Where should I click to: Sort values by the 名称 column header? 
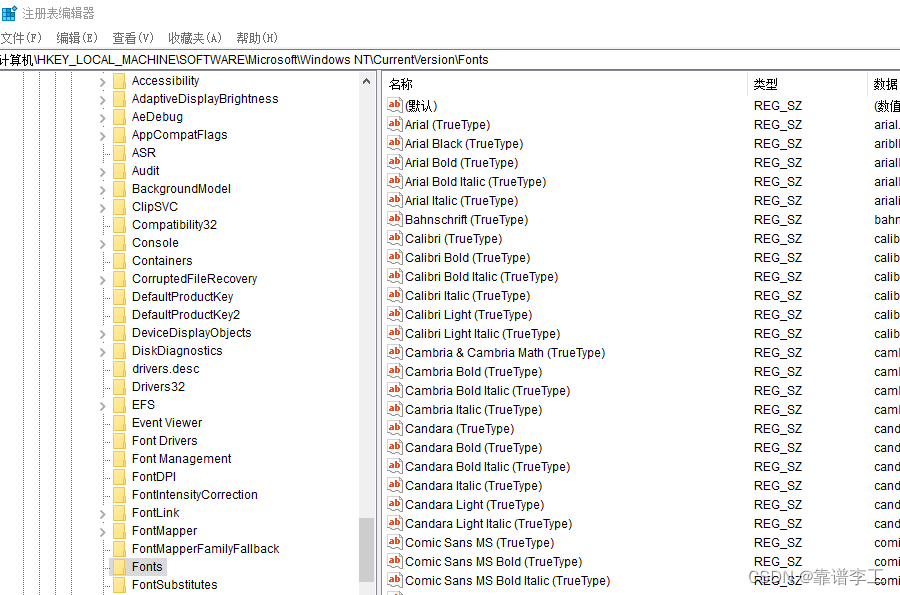565,84
